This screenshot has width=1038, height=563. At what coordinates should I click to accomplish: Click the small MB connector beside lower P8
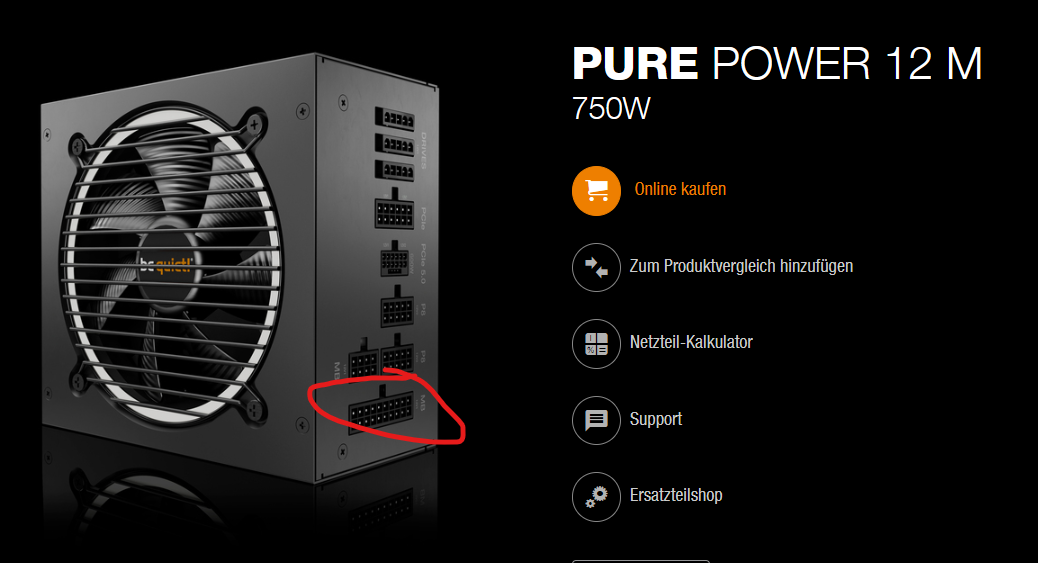[x=363, y=362]
